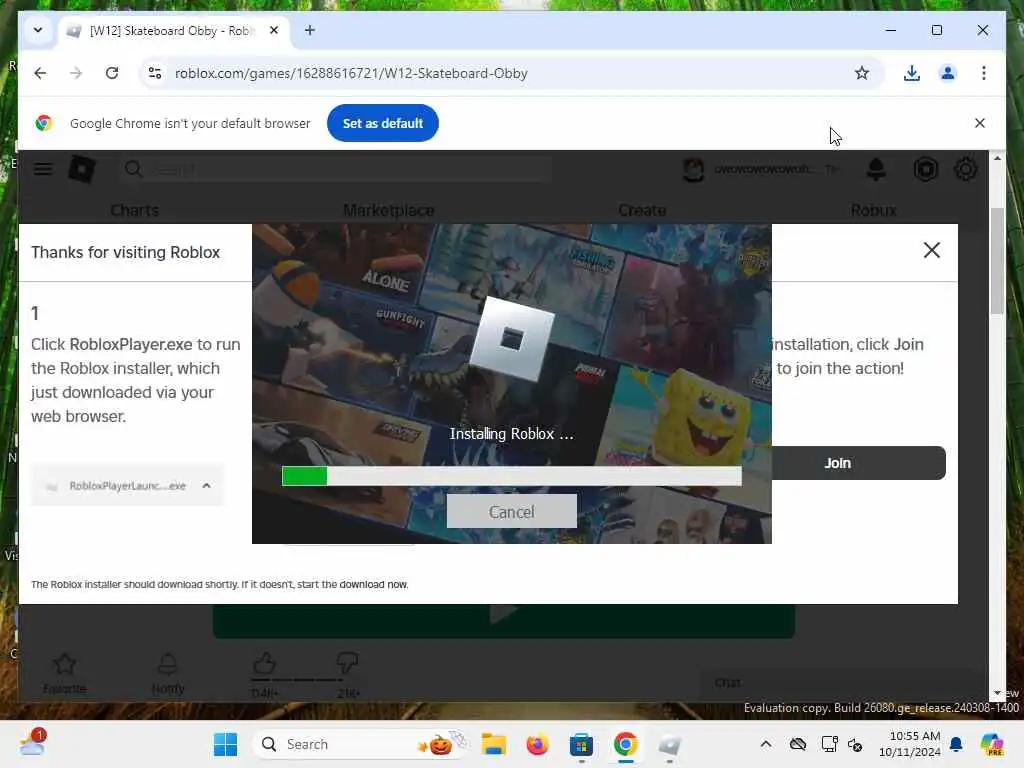This screenshot has height=768, width=1024.
Task: Bookmark this page with the star
Action: pyautogui.click(x=862, y=73)
